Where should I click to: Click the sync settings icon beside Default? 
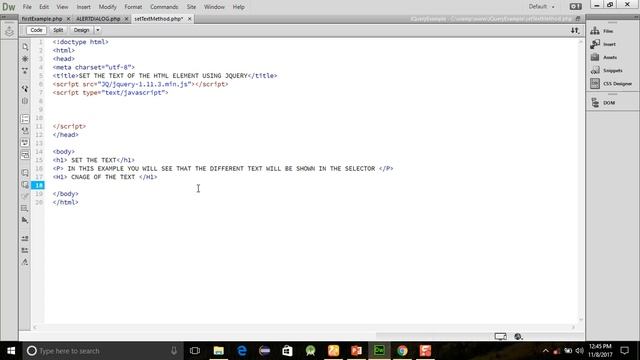576,7
